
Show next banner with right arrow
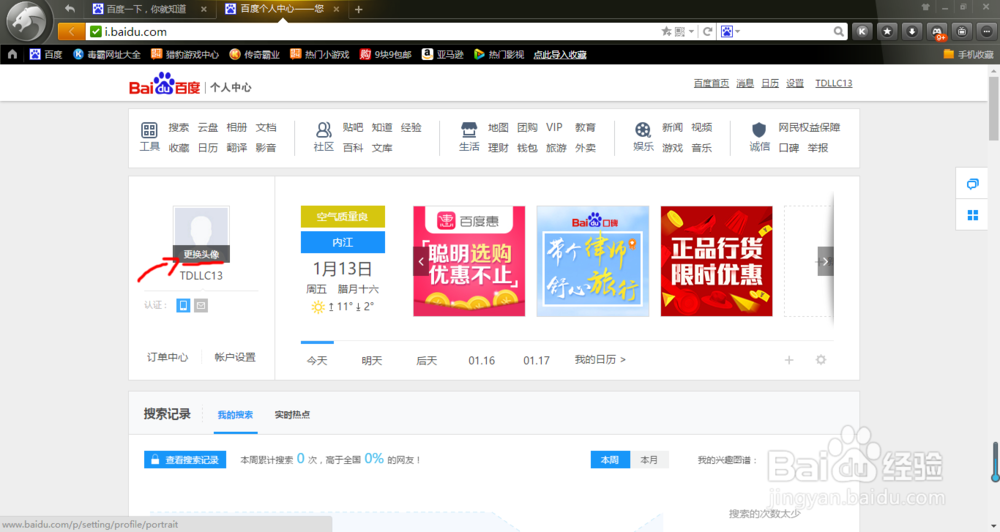pos(825,262)
